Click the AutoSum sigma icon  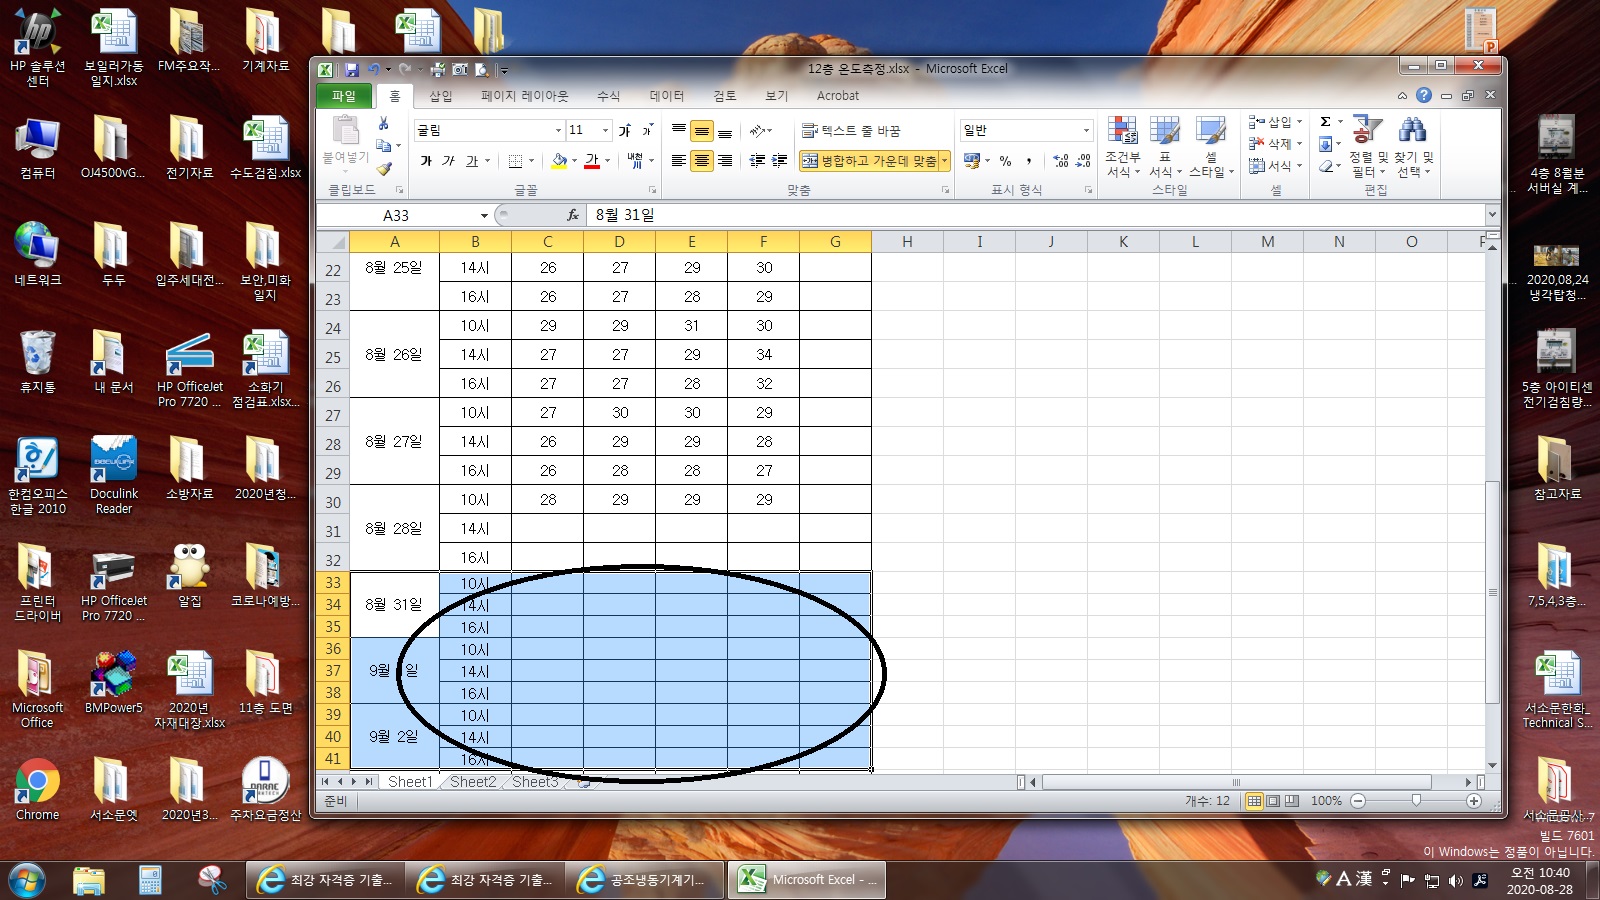coord(1325,122)
